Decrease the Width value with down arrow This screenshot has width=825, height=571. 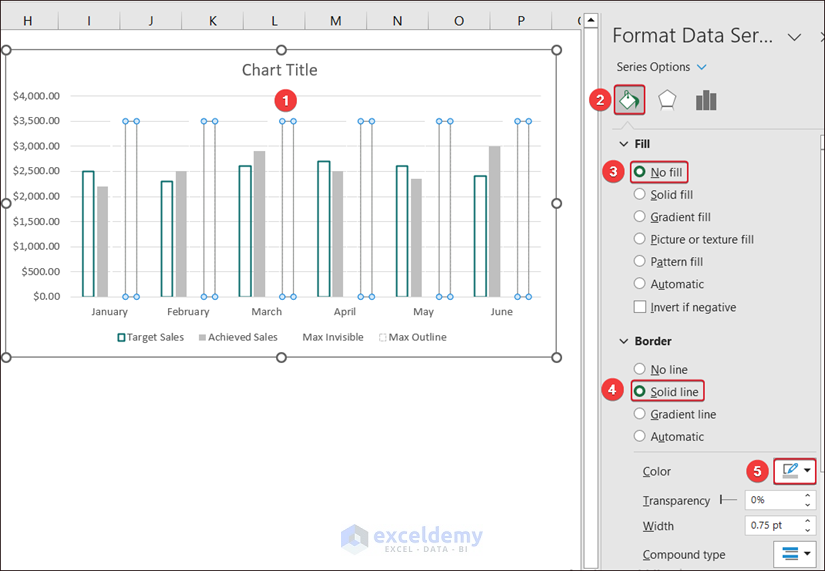(x=808, y=530)
